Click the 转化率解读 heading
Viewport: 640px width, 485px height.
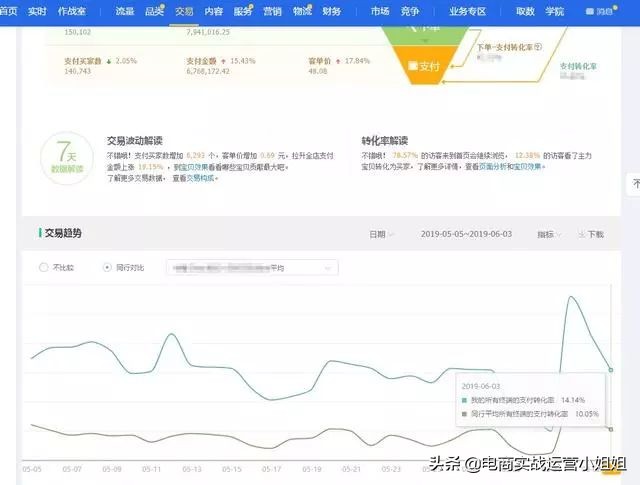pyautogui.click(x=384, y=141)
